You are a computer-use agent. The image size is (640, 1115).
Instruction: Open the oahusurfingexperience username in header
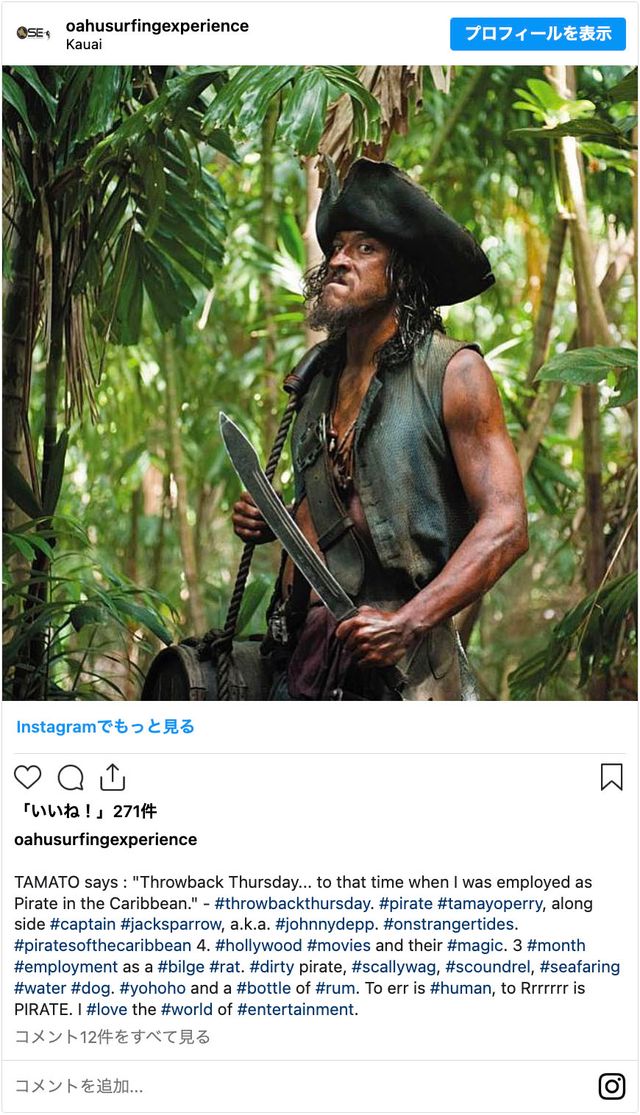coord(157,26)
